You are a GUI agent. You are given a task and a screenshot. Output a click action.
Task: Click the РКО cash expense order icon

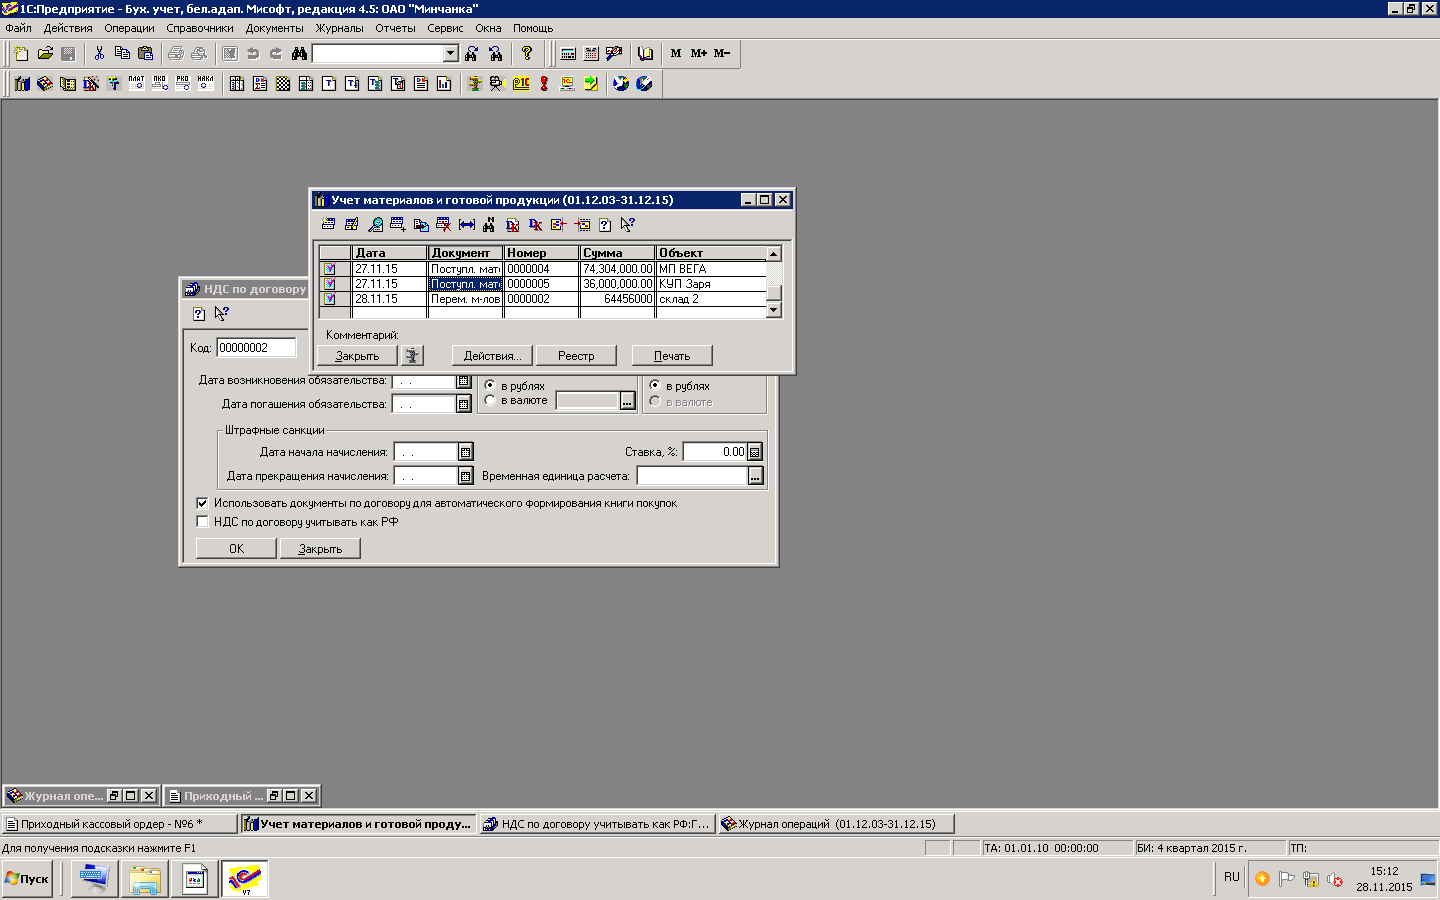tap(183, 83)
